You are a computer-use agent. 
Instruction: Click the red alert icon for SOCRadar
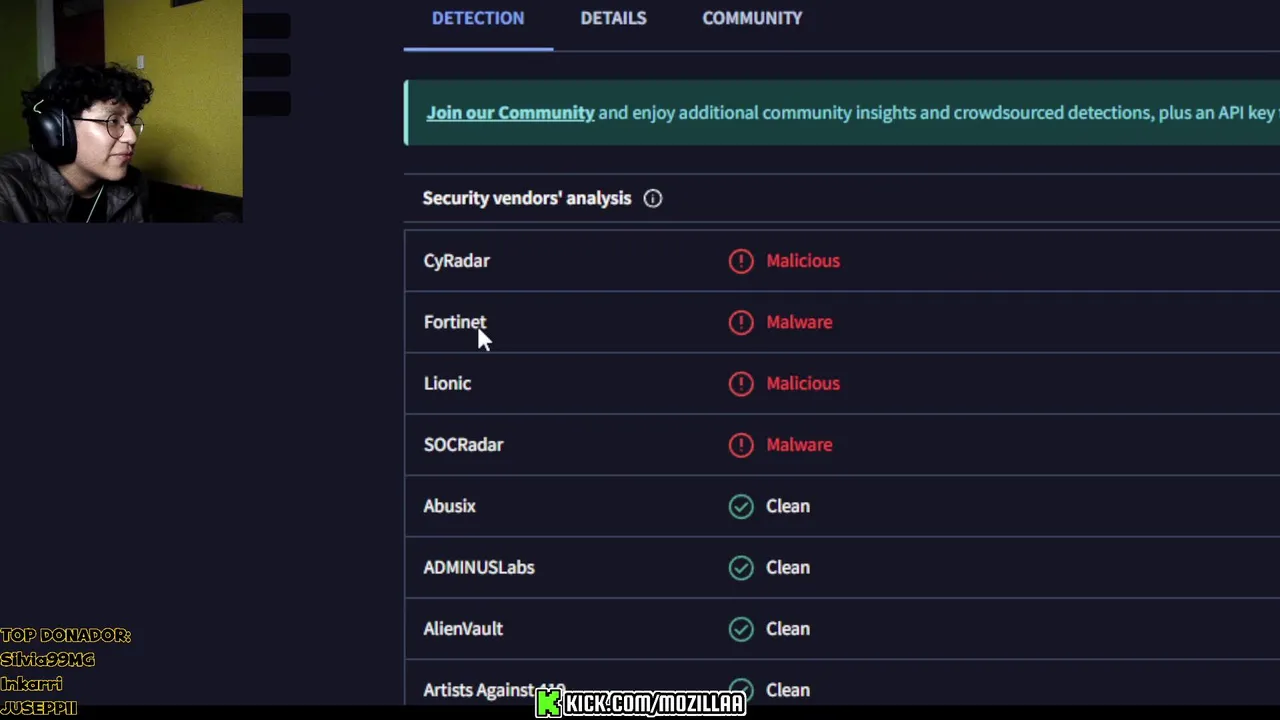[740, 445]
